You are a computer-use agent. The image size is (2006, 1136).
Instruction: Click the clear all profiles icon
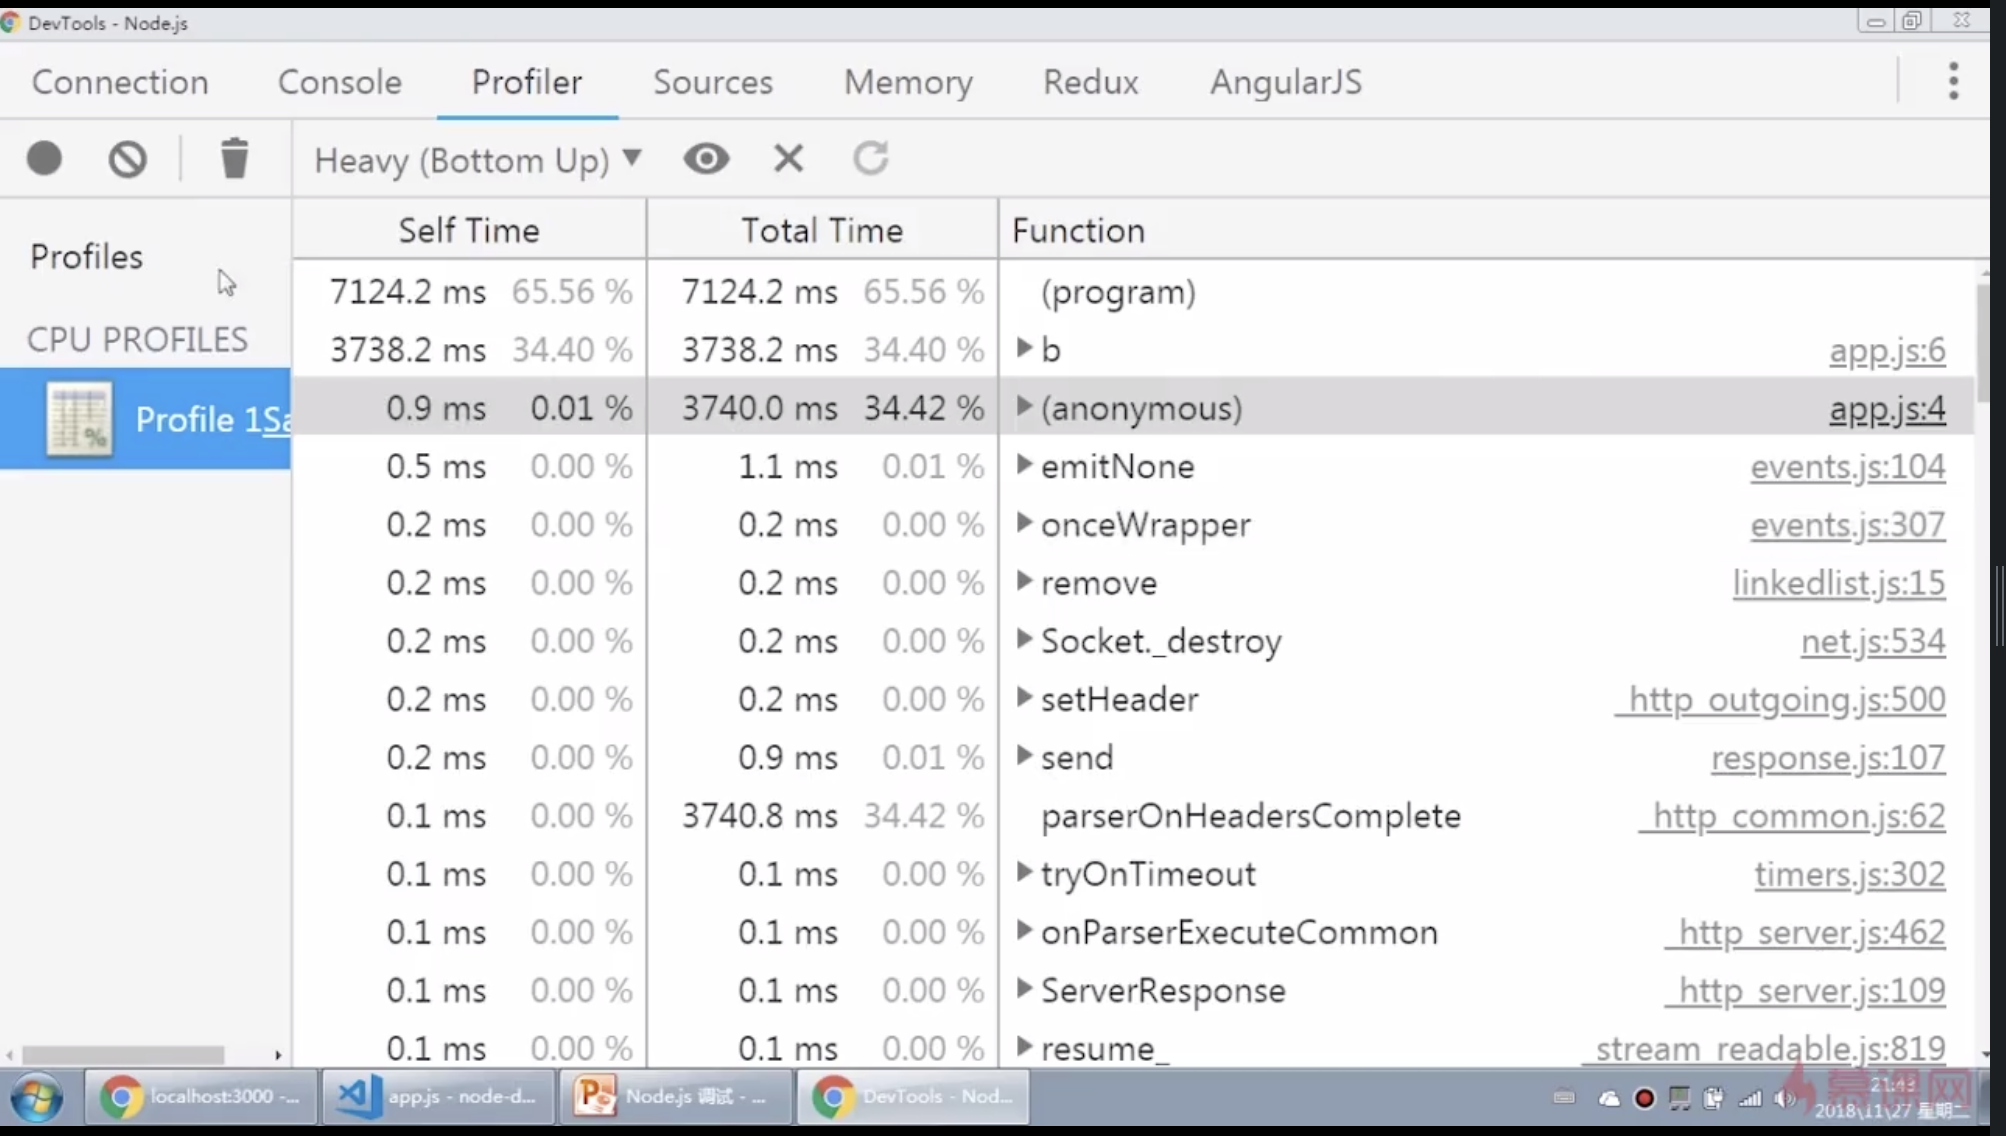(127, 158)
